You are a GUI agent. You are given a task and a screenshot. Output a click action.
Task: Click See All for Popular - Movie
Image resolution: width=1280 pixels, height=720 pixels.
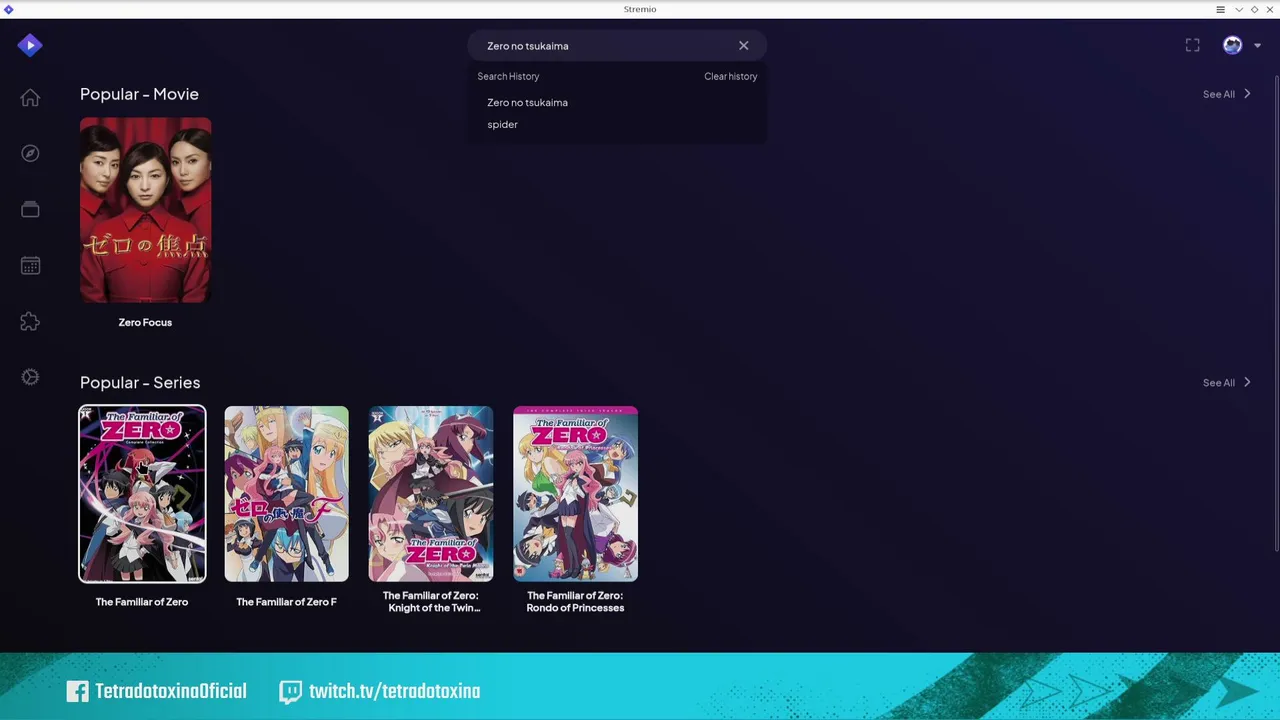1226,94
